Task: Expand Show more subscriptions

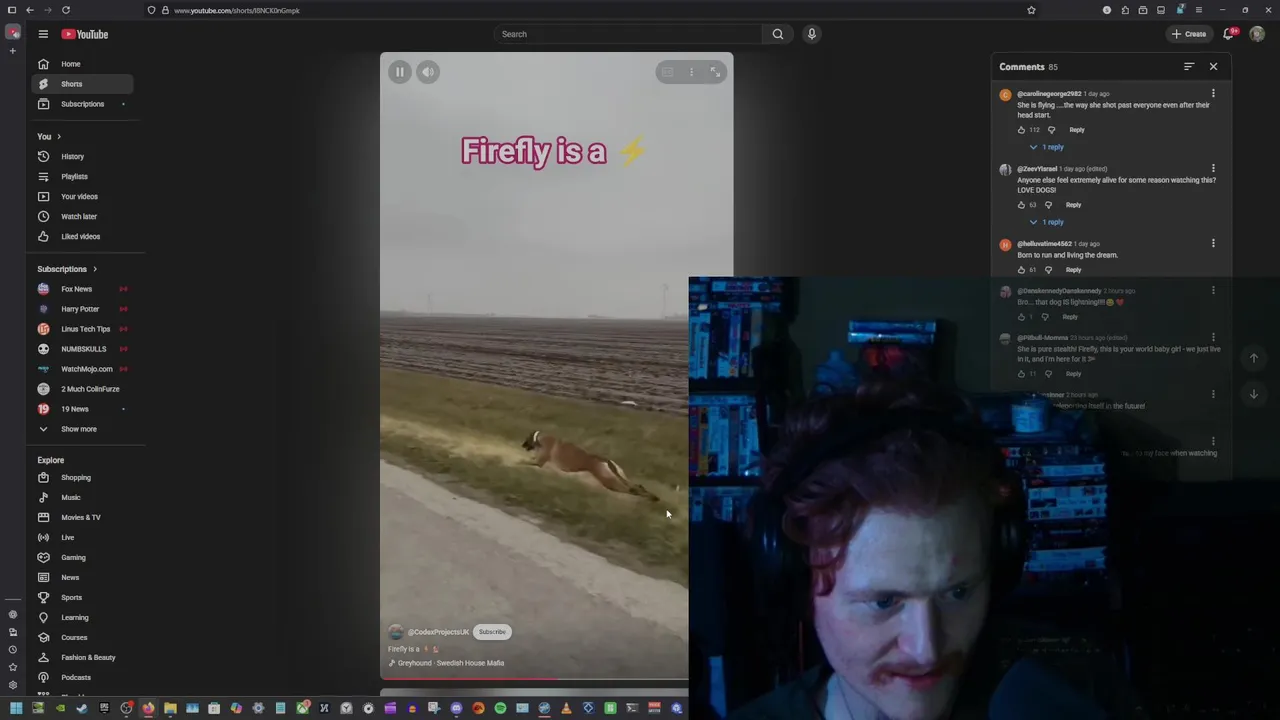Action: pyautogui.click(x=80, y=429)
